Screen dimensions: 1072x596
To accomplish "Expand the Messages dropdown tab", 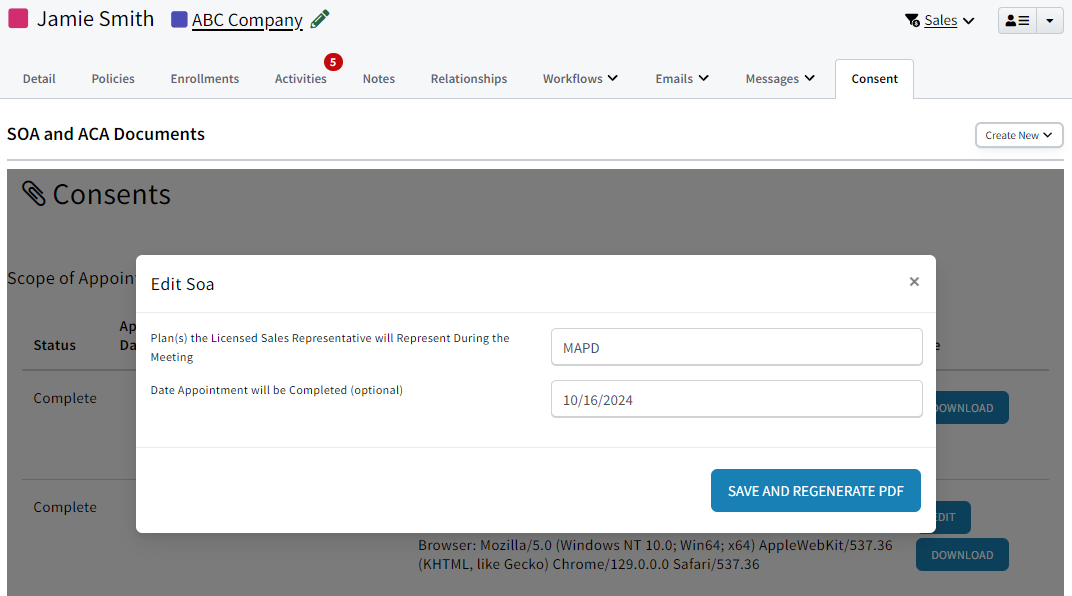I will (x=780, y=79).
